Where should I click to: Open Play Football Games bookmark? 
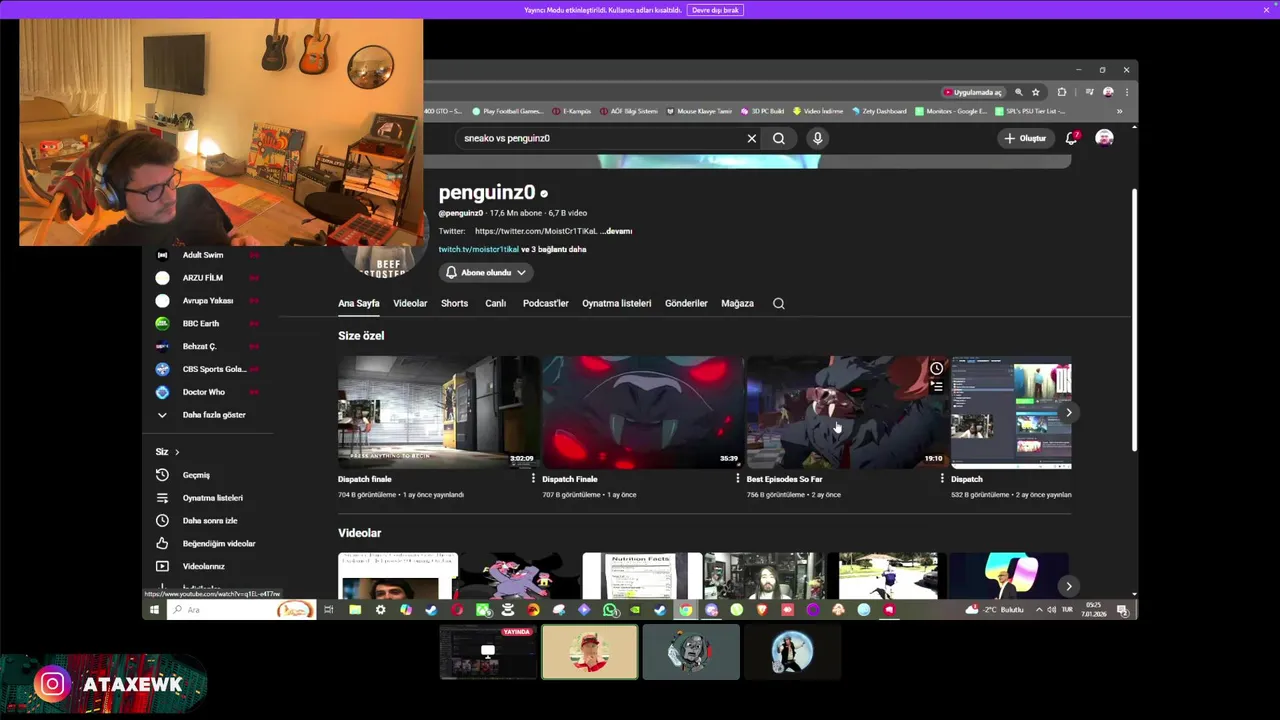[x=508, y=111]
